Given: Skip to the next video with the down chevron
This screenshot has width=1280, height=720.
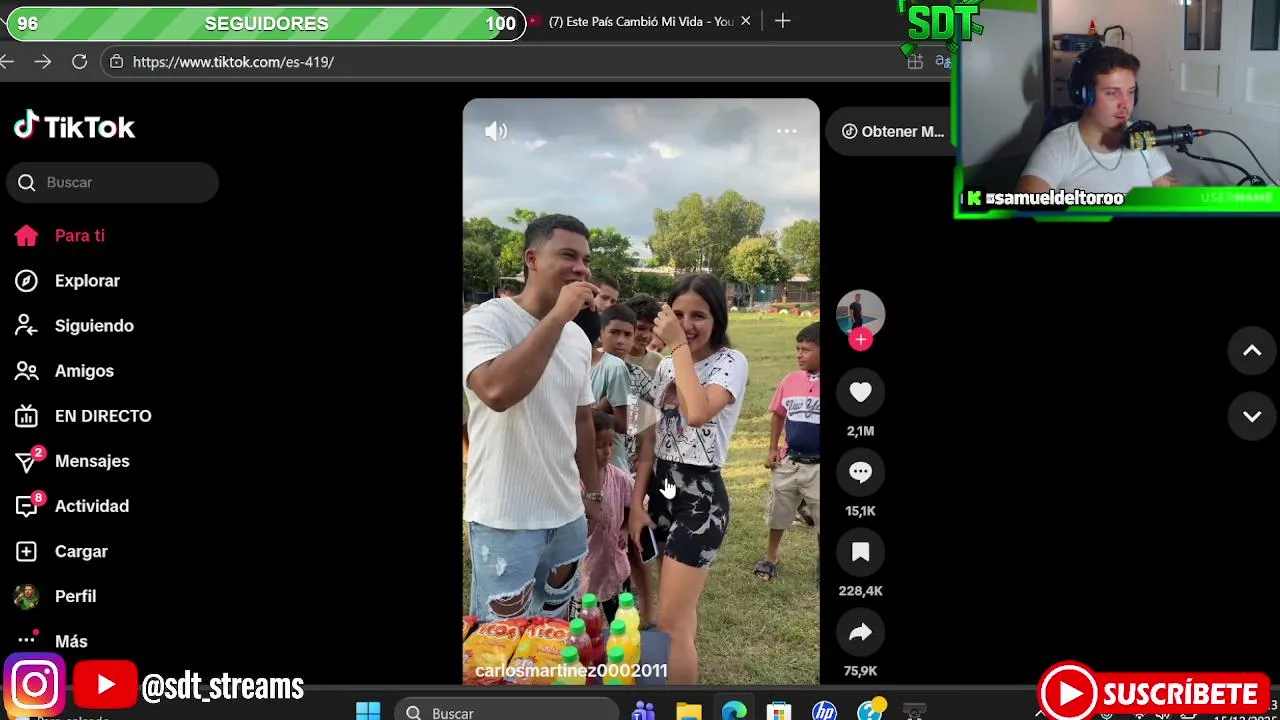Looking at the screenshot, I should tap(1252, 416).
